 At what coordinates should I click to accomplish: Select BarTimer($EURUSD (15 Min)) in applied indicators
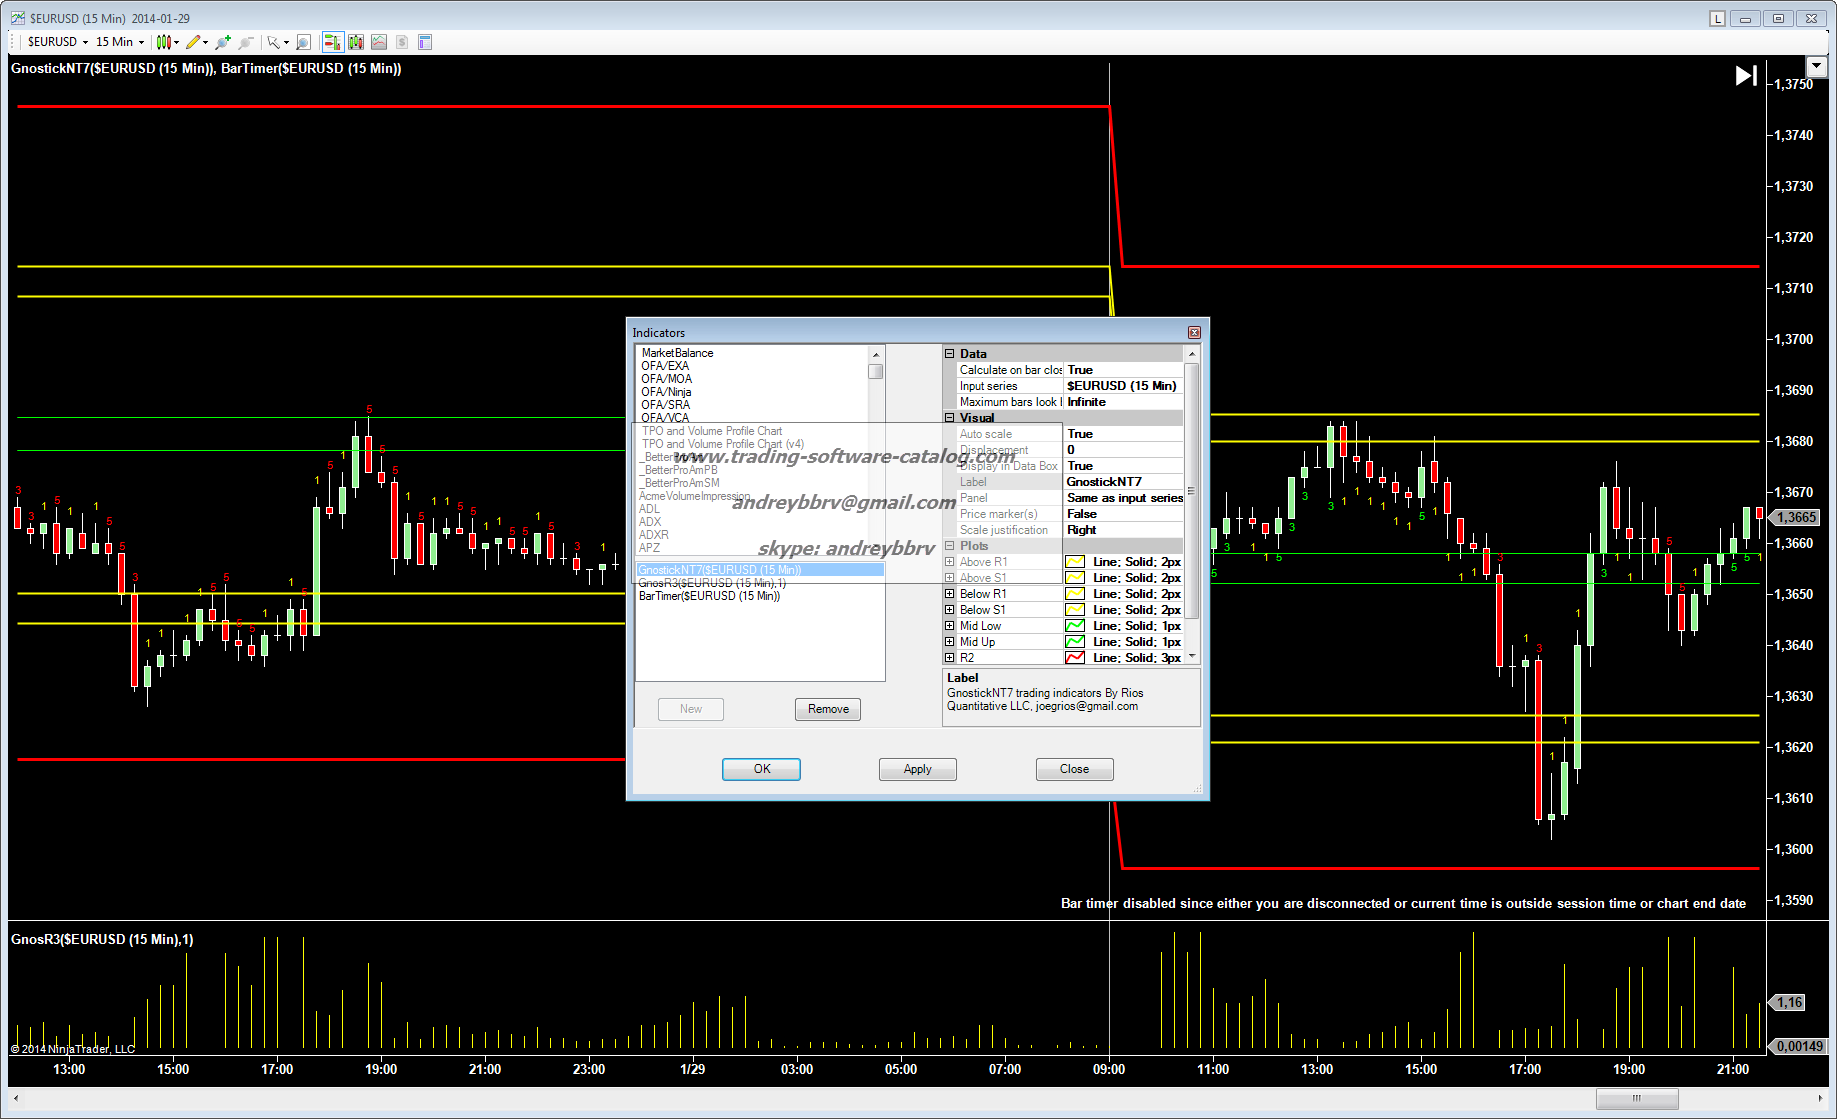[709, 596]
